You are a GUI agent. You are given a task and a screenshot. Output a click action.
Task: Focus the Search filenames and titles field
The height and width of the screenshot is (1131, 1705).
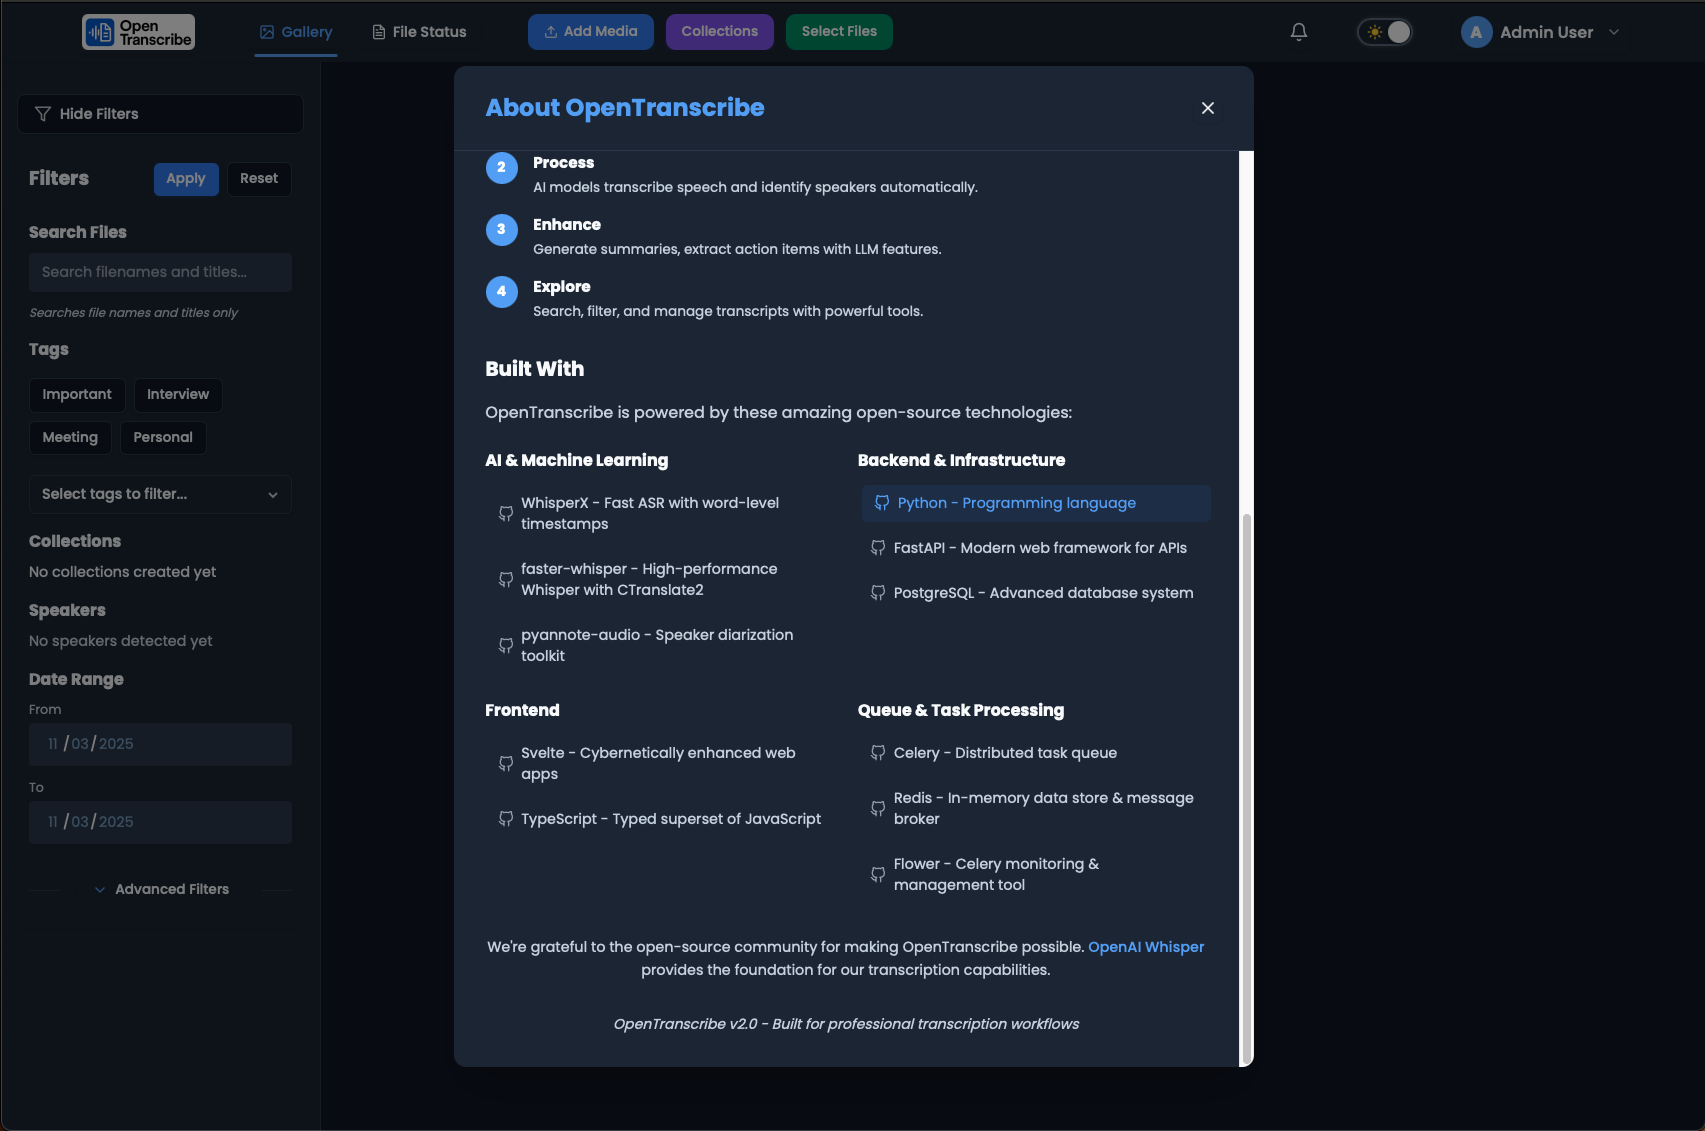[x=160, y=272]
